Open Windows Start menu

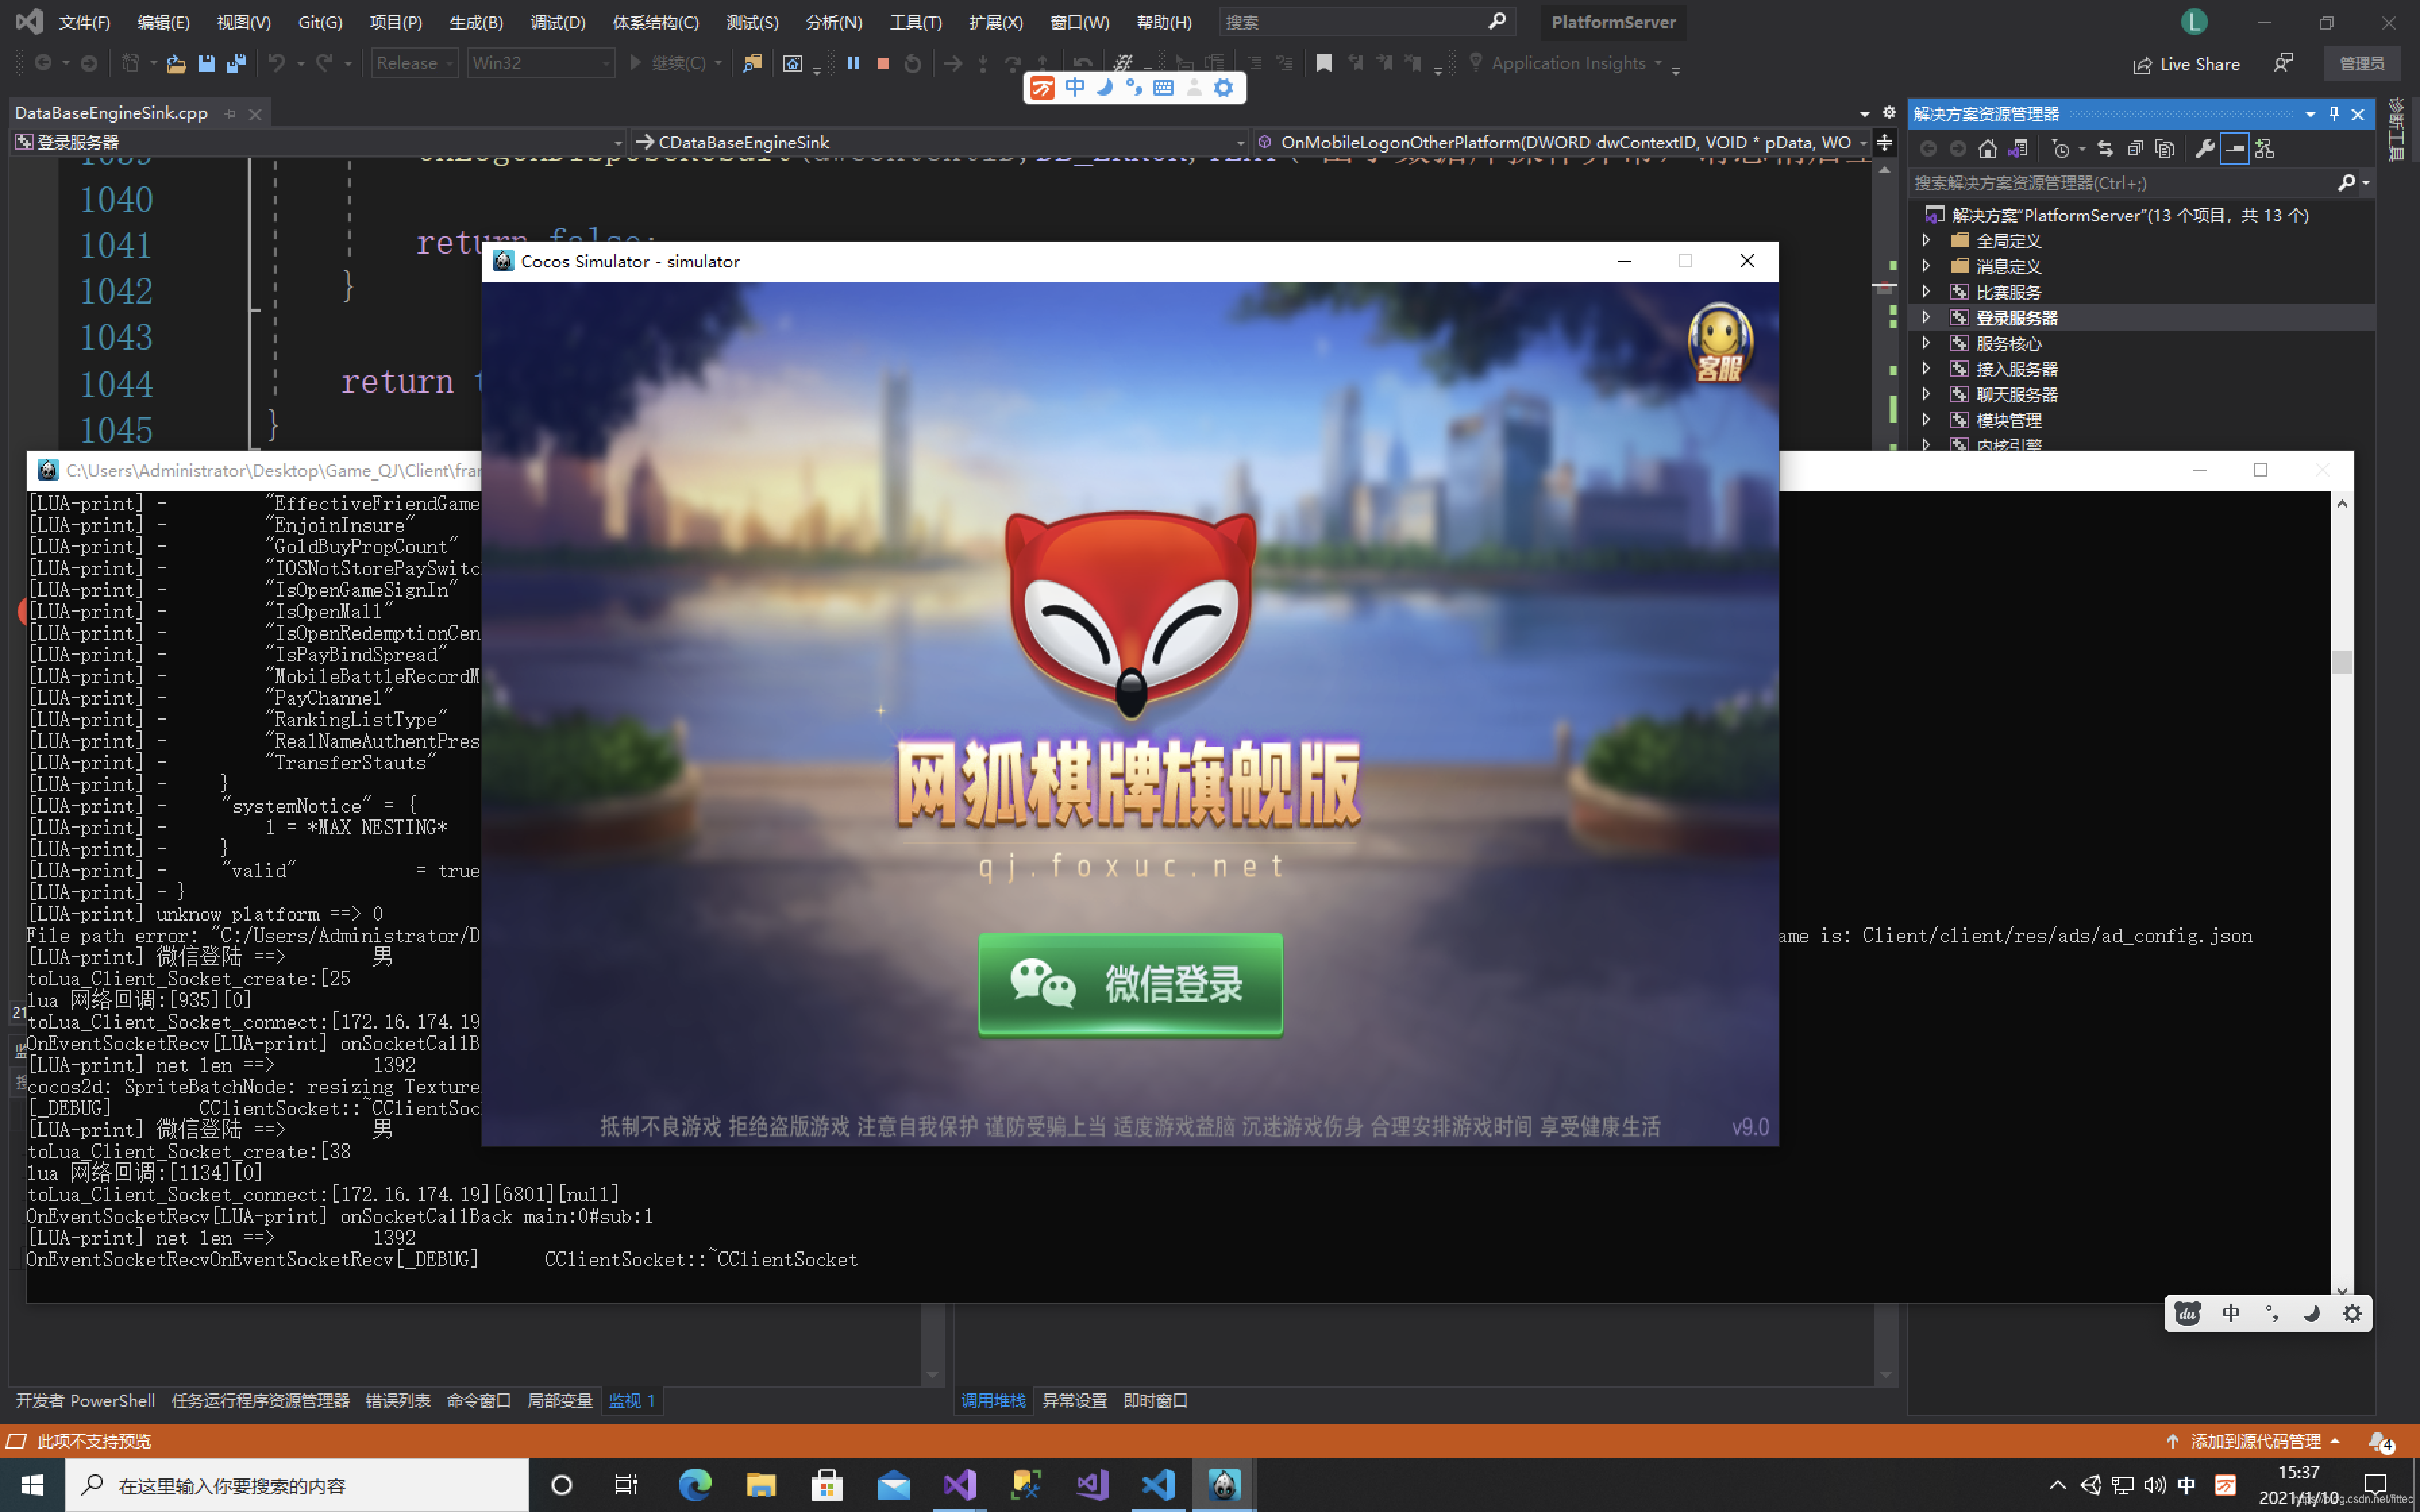point(32,1485)
